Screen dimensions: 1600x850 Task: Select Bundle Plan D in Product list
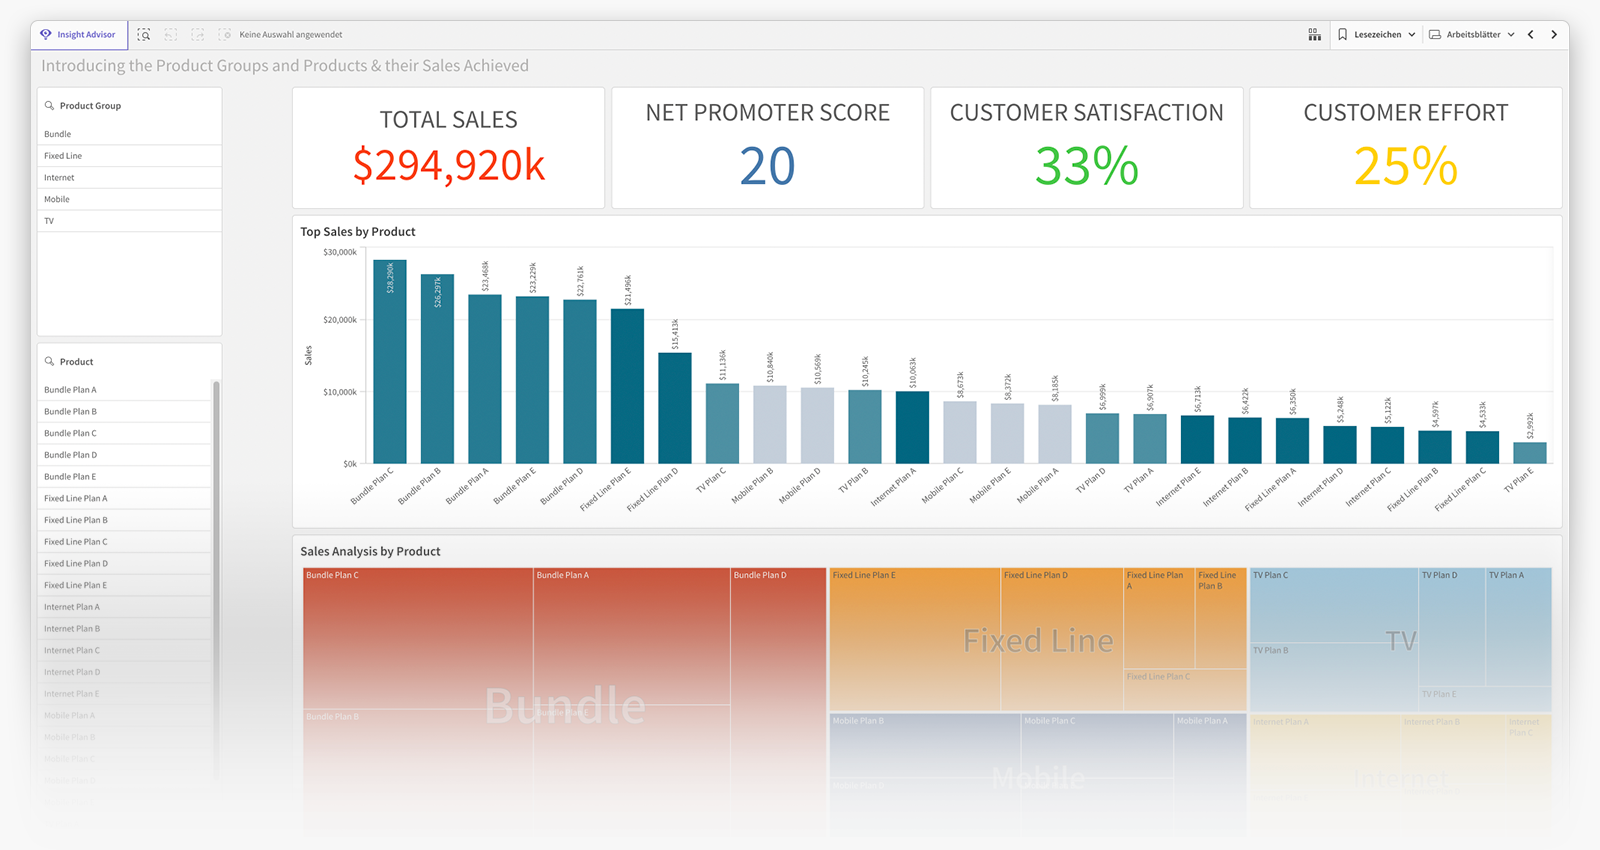[x=70, y=455]
